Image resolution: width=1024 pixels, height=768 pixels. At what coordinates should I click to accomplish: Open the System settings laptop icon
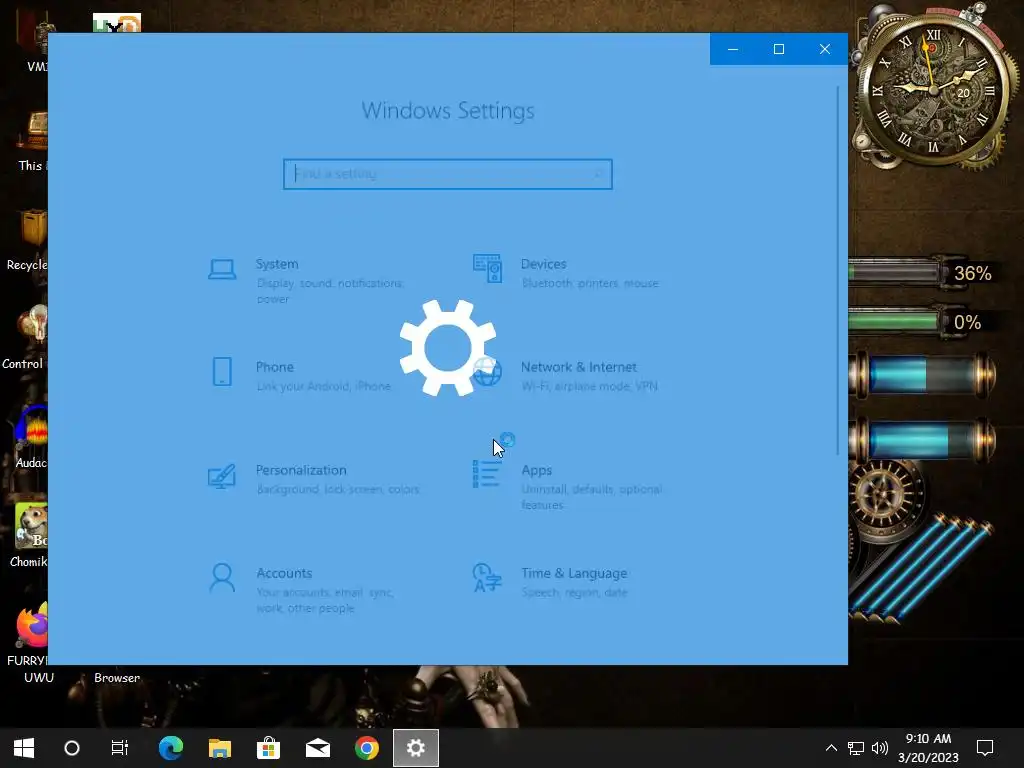[x=222, y=269]
